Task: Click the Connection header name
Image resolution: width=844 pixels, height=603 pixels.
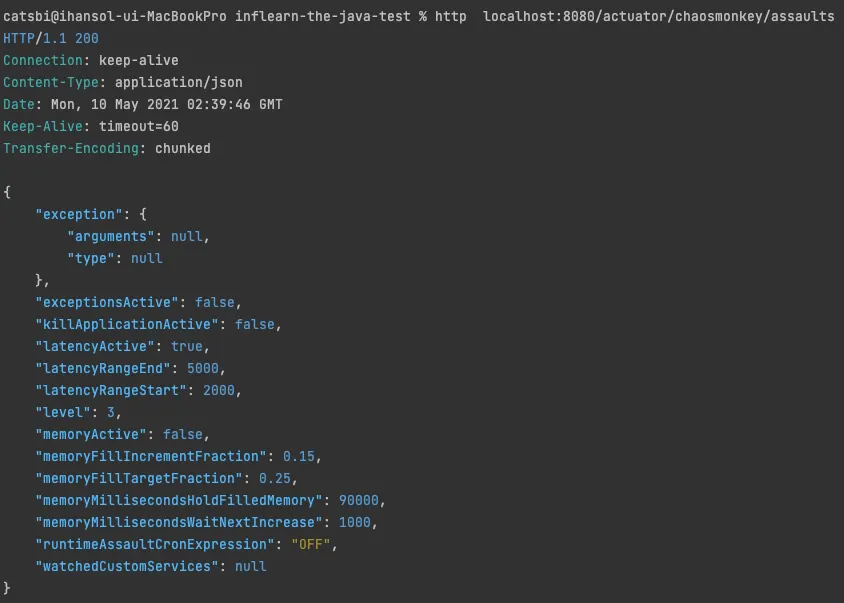Action: (46, 60)
